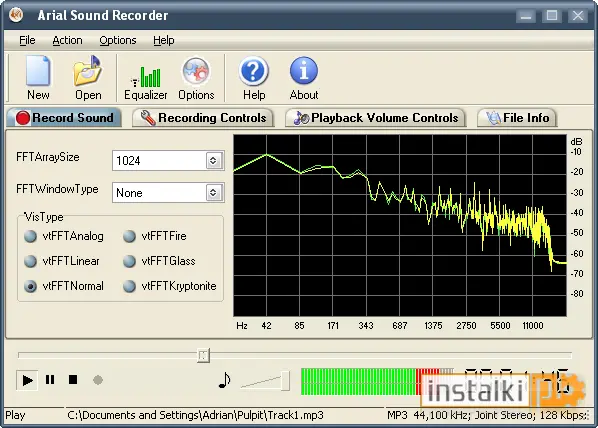Image resolution: width=598 pixels, height=428 pixels.
Task: Open the Help menu
Action: point(164,40)
